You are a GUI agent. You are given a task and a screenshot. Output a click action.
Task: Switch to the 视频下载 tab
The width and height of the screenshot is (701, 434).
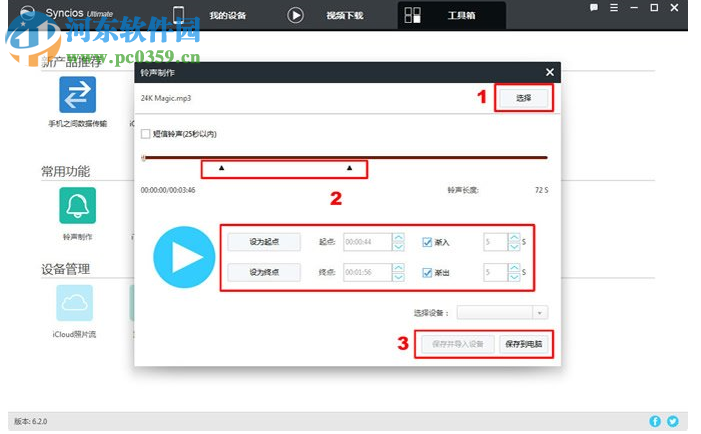(344, 16)
